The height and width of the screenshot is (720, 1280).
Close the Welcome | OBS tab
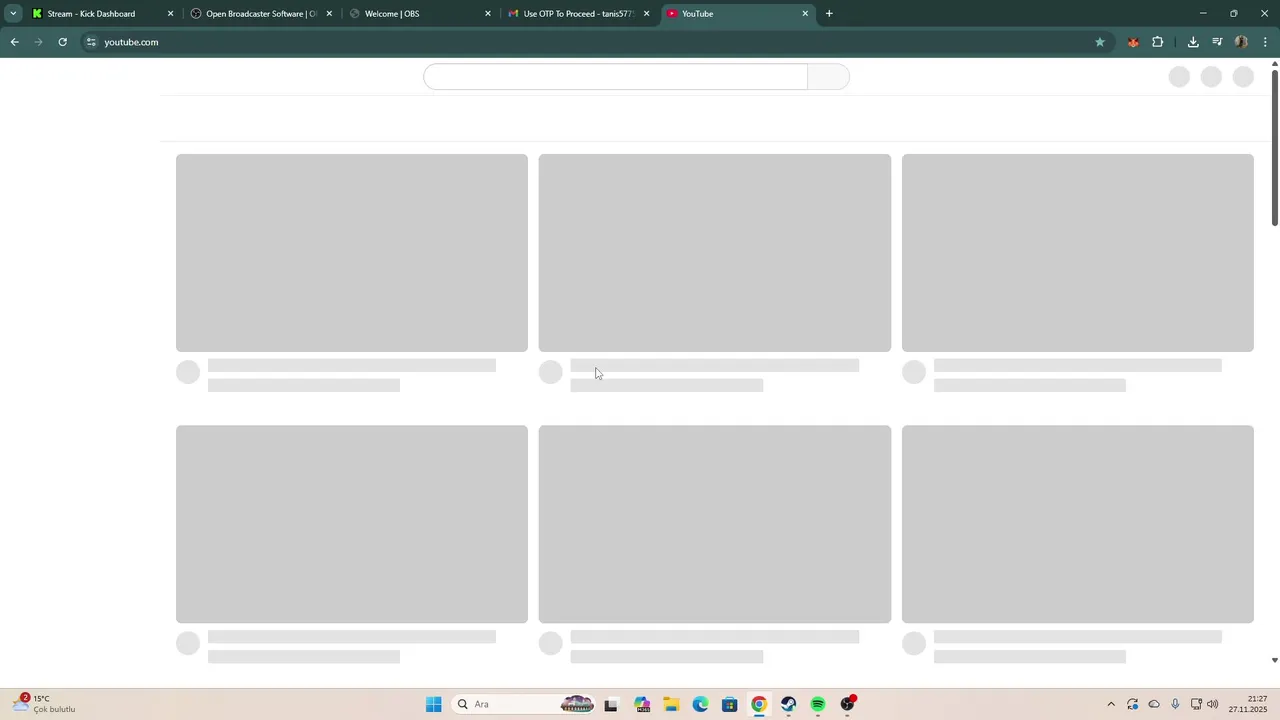tap(488, 14)
